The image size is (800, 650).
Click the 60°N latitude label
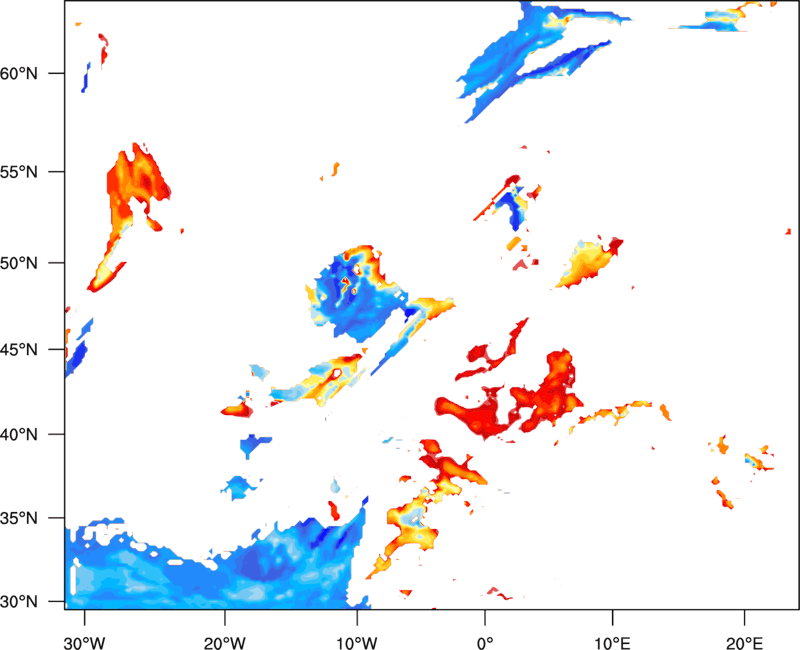click(x=19, y=73)
